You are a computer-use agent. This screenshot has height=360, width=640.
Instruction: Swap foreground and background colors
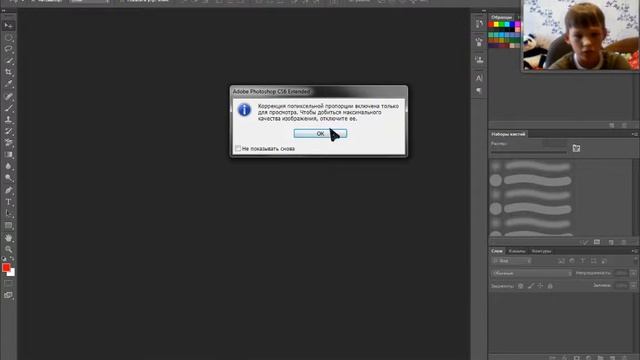point(12,259)
